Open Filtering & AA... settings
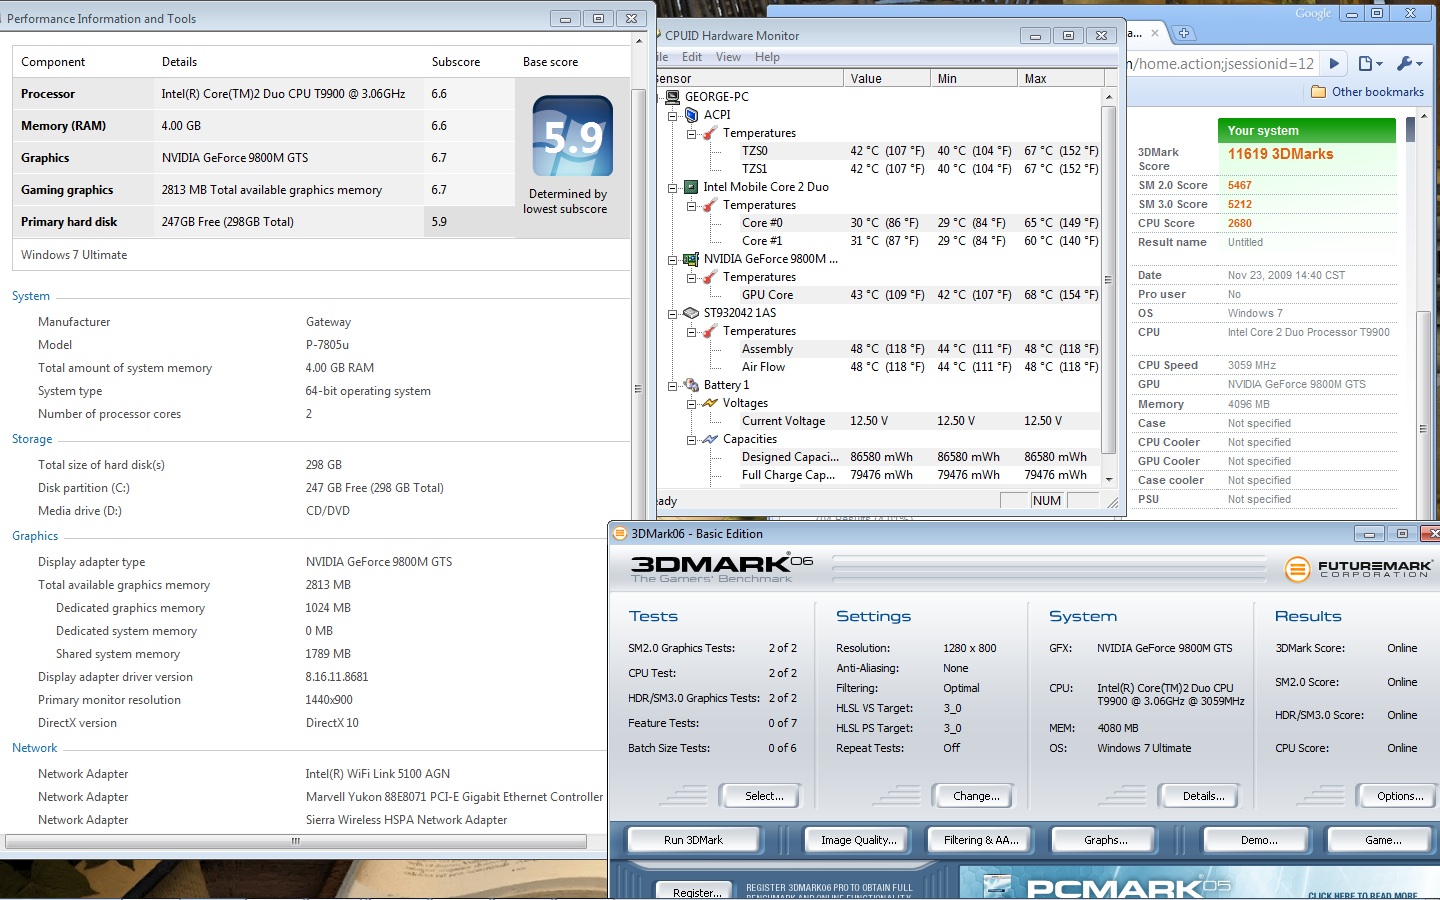Screen dimensions: 1440x900 981,840
